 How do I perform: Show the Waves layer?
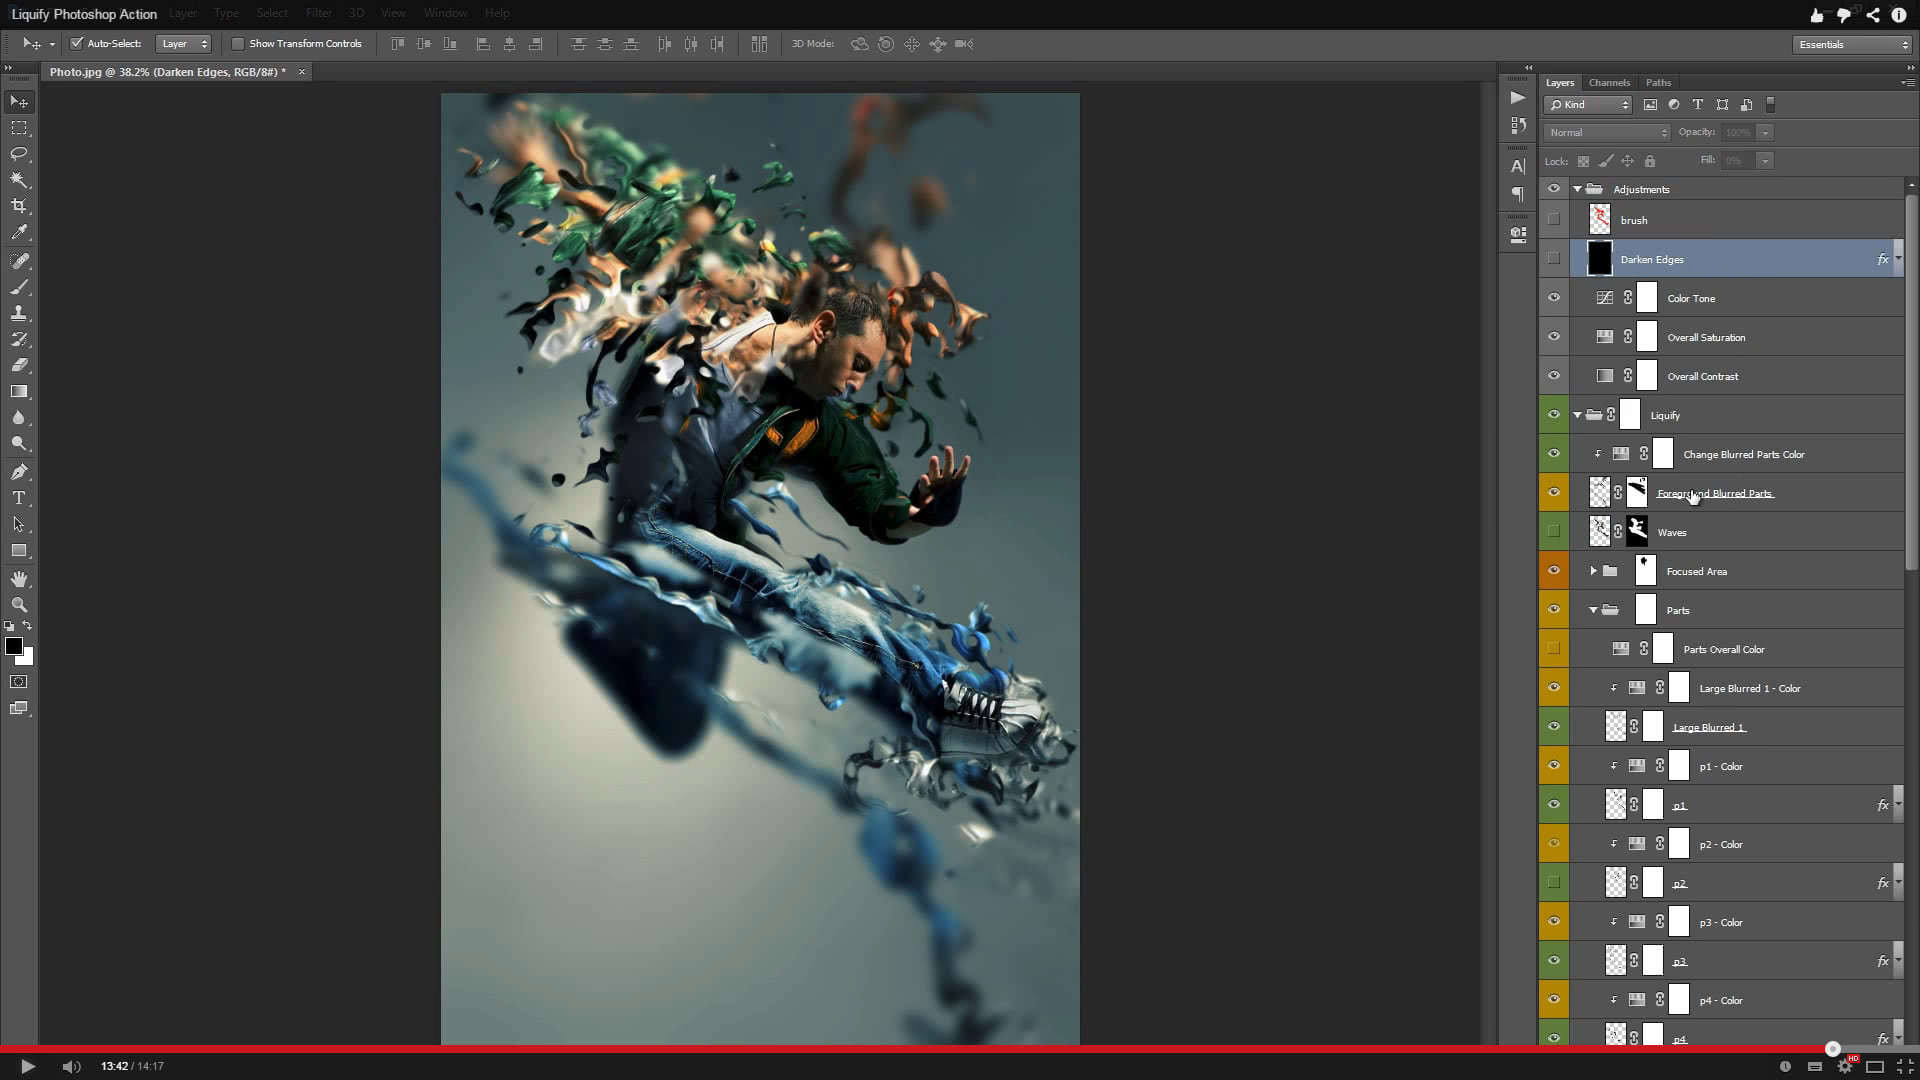[x=1553, y=532]
